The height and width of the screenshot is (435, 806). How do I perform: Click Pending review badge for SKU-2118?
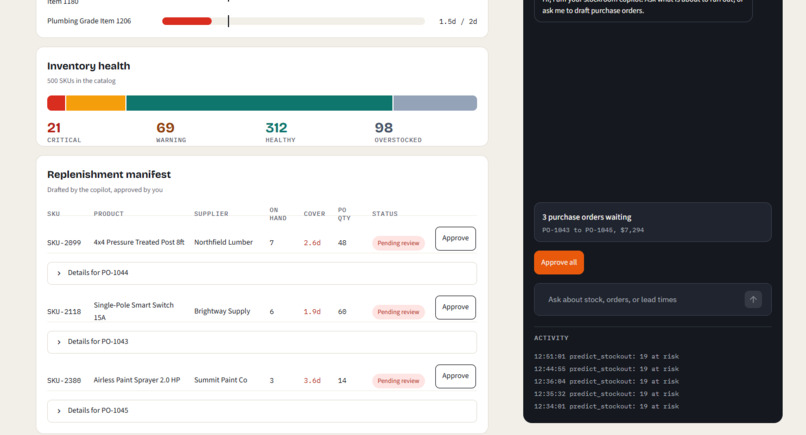(398, 312)
